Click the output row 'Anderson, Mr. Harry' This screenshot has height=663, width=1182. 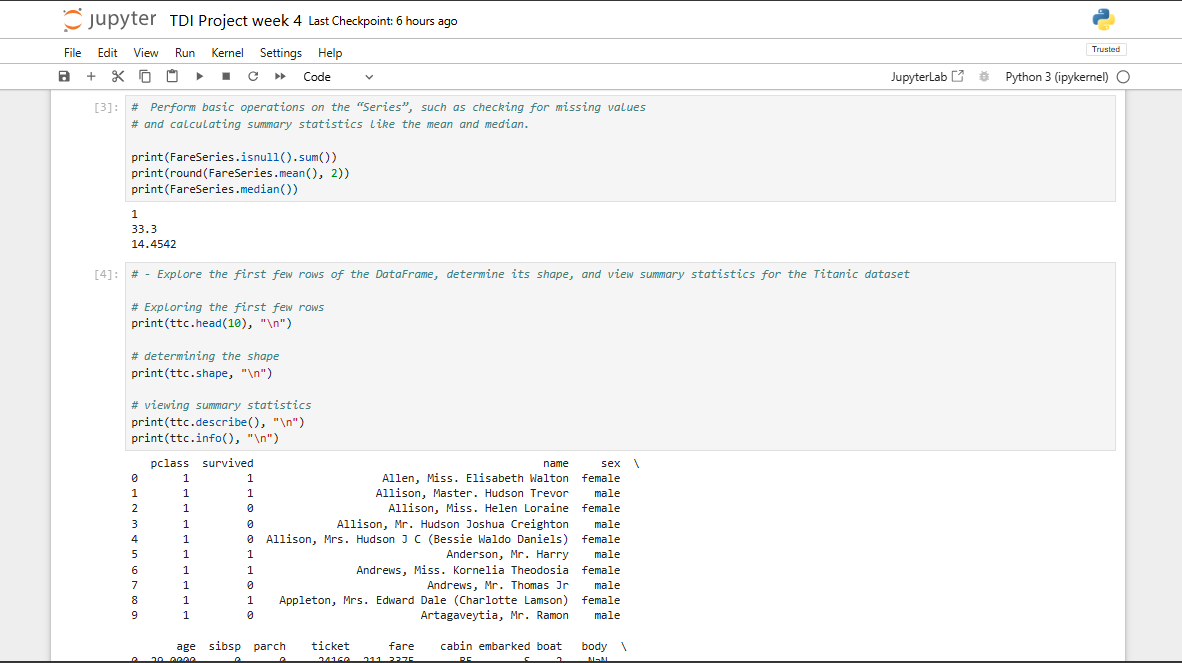click(507, 555)
